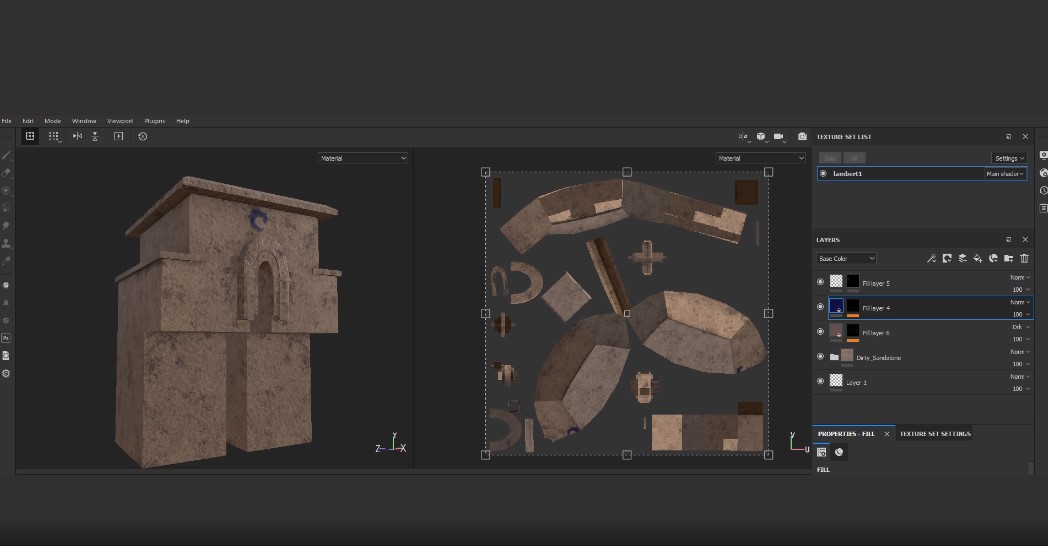The image size is (1048, 546).
Task: Open the Base Color channel dropdown
Action: 846,258
